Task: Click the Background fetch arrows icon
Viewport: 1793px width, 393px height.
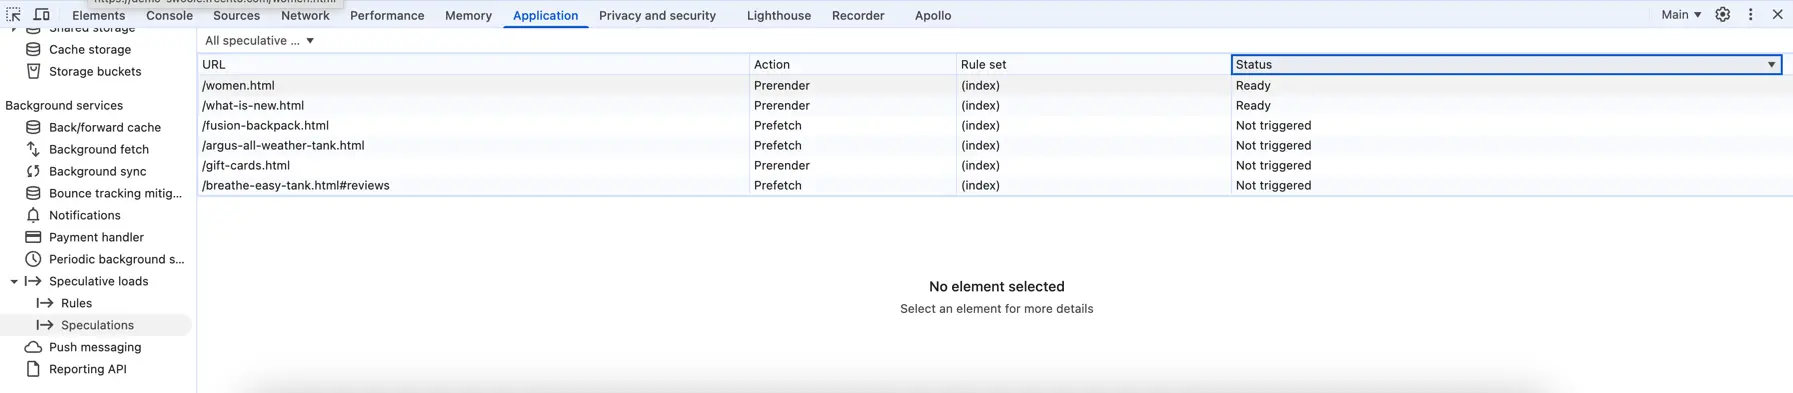Action: pyautogui.click(x=33, y=149)
